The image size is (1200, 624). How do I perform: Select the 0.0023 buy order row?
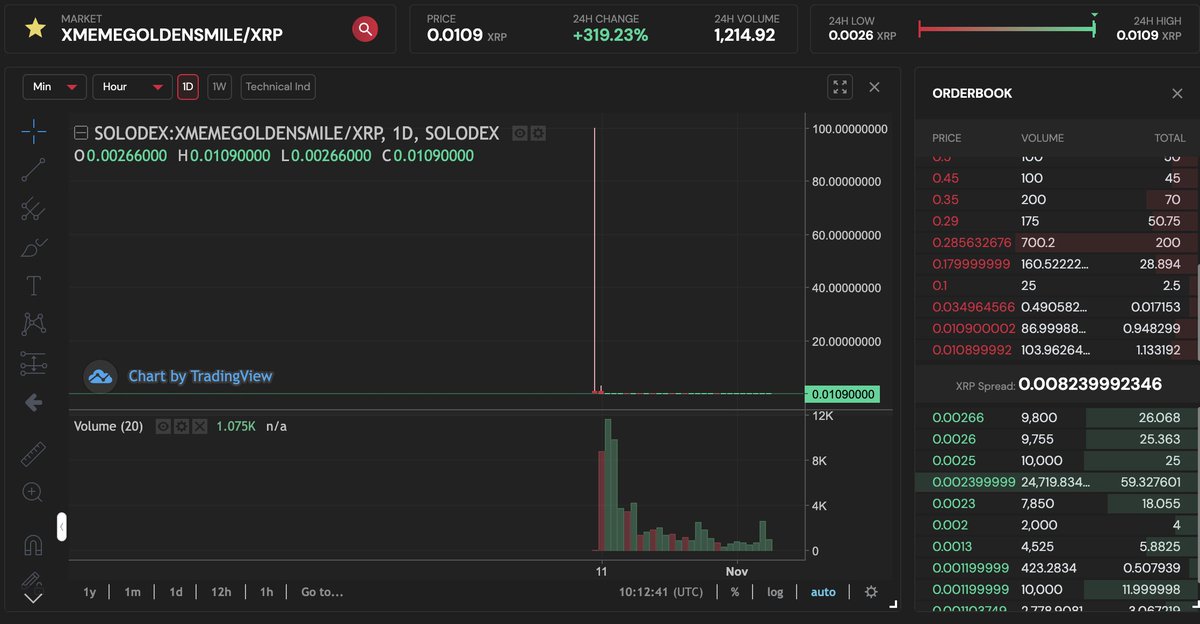tap(1057, 504)
